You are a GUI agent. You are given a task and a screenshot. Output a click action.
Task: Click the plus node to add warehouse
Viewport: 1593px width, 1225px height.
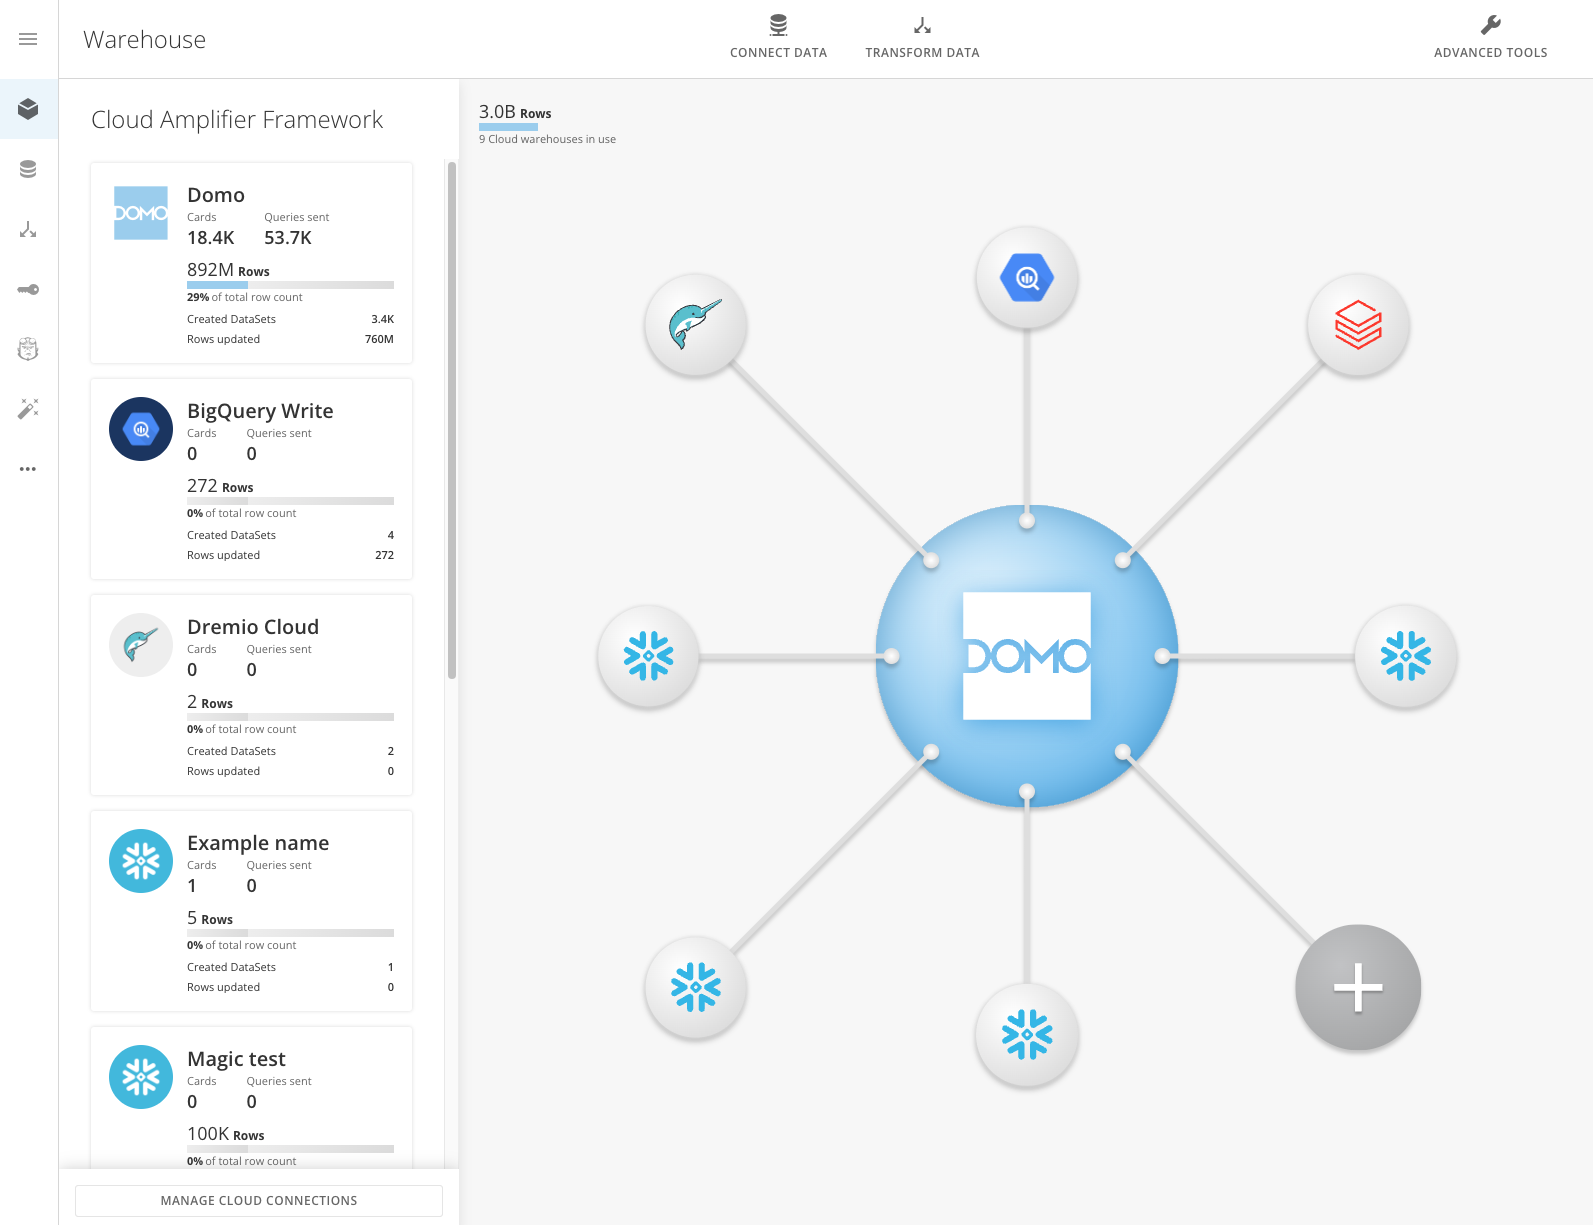pos(1357,987)
